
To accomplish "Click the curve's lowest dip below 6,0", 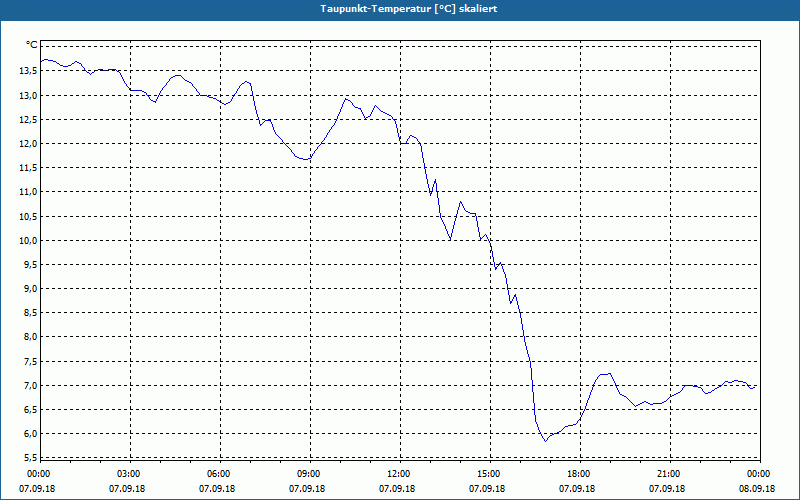I will click(545, 441).
